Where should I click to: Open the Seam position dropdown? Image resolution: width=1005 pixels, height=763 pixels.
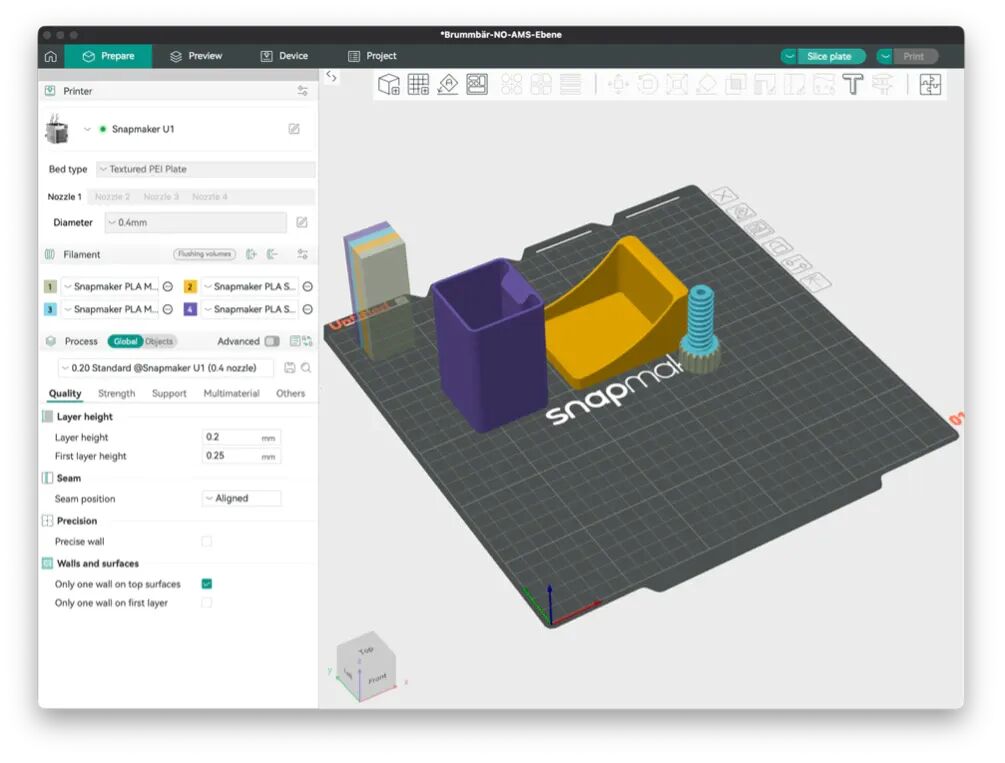241,498
